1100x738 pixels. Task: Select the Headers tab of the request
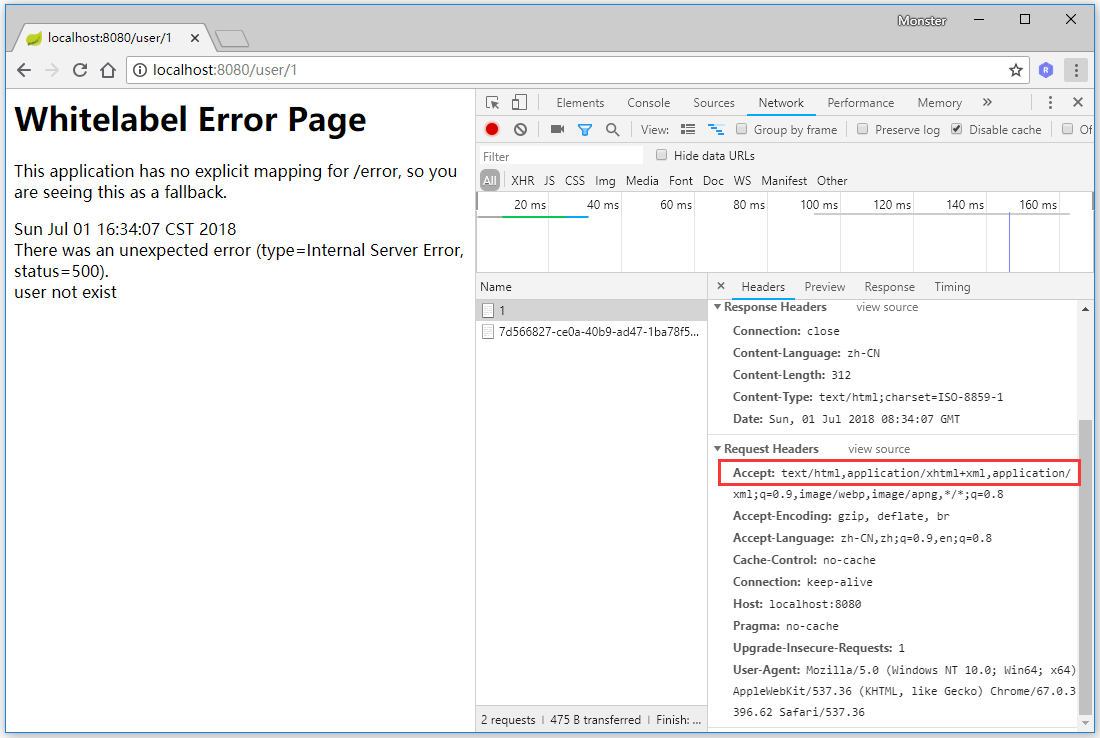(x=763, y=286)
